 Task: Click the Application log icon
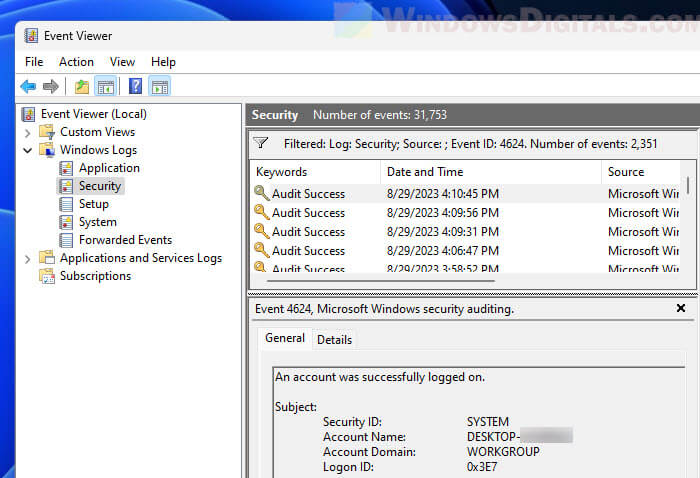pos(66,168)
